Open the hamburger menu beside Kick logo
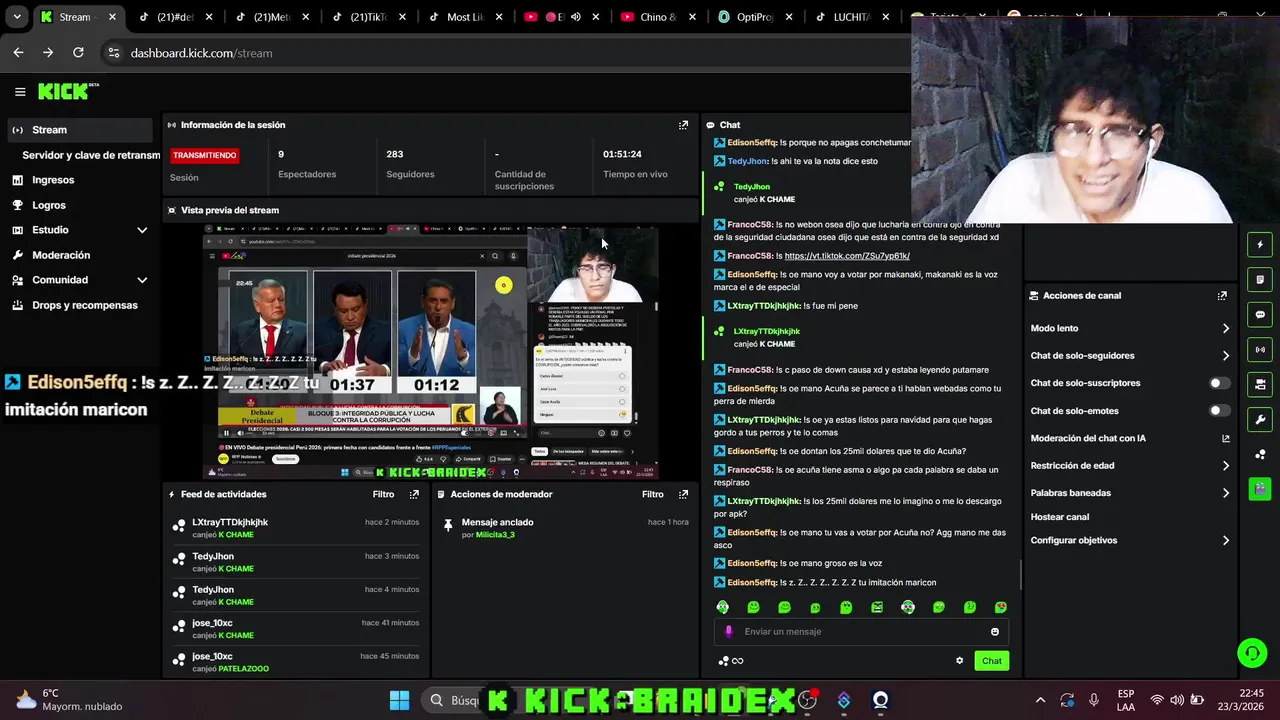 pyautogui.click(x=20, y=92)
